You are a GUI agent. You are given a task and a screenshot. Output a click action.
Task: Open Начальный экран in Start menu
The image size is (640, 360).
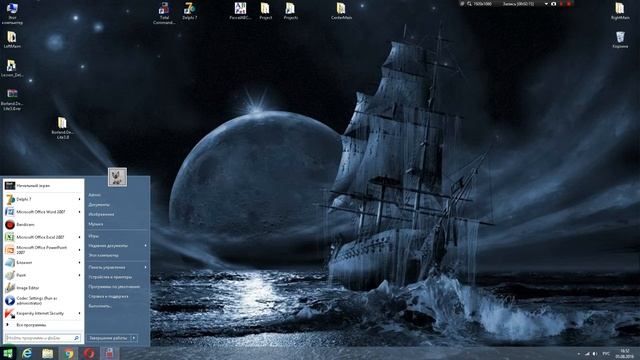[43, 186]
